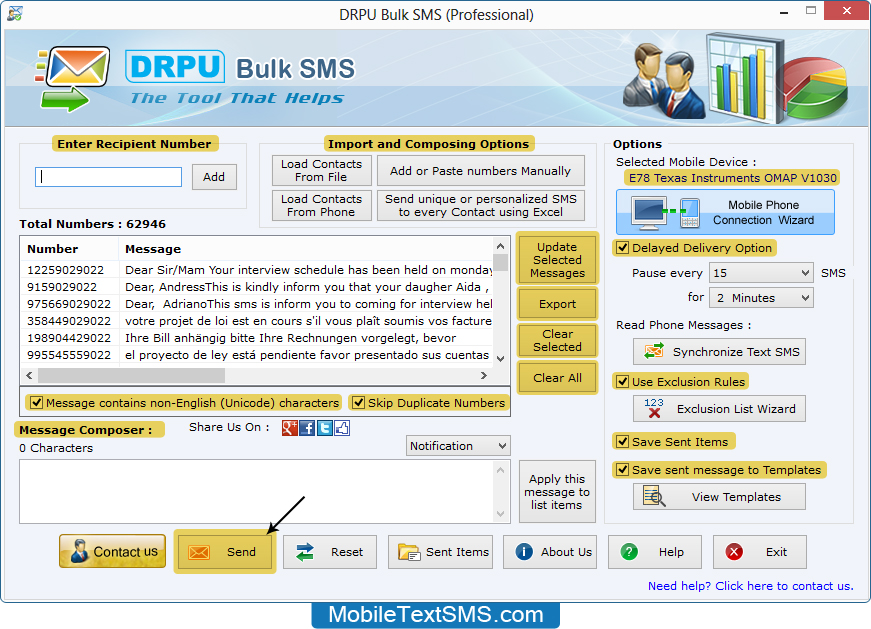Viewport: 871px width, 629px height.
Task: Click Load Contacts From Phone
Action: [x=322, y=206]
